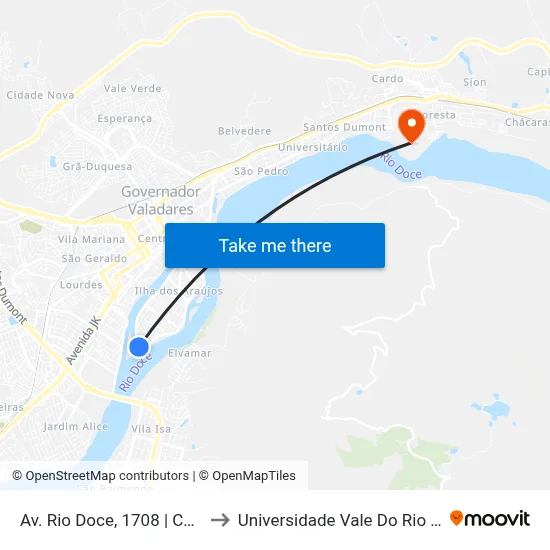This screenshot has width=550, height=550.
Task: Select the Universidade Vale Do Rio destination text
Action: coord(339,520)
